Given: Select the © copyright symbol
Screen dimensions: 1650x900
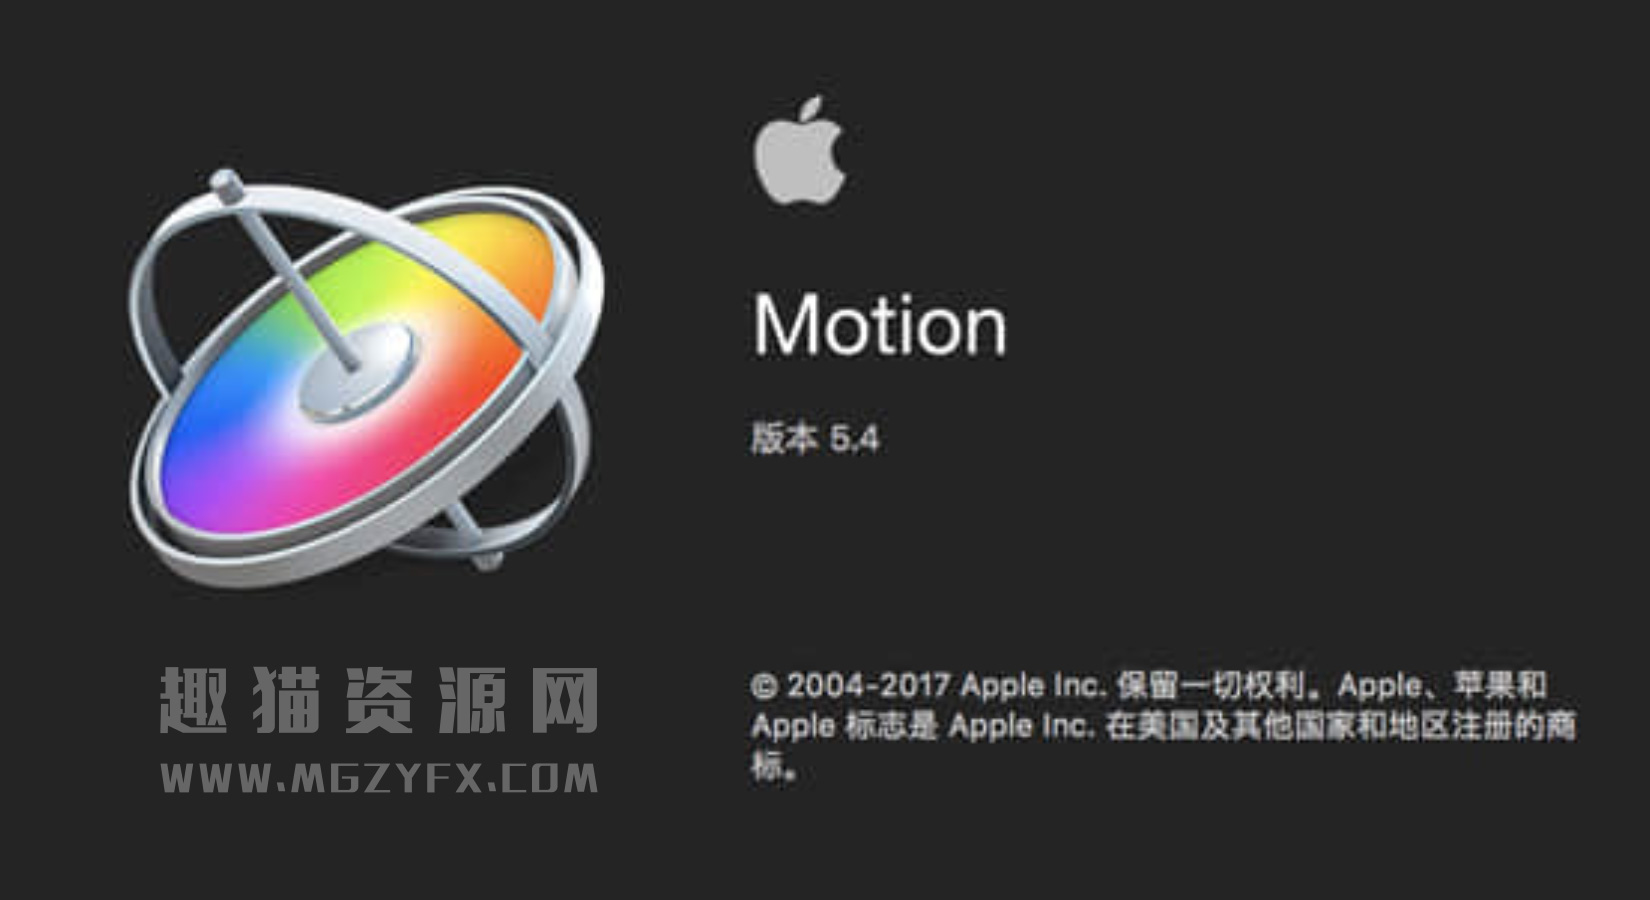Looking at the screenshot, I should click(764, 686).
